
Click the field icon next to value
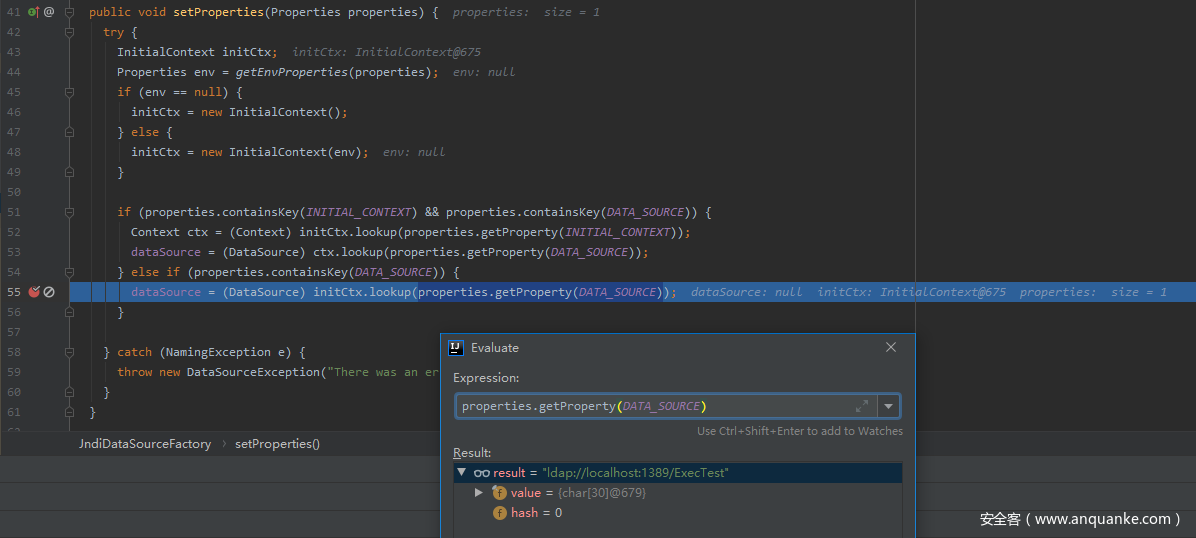coord(500,493)
